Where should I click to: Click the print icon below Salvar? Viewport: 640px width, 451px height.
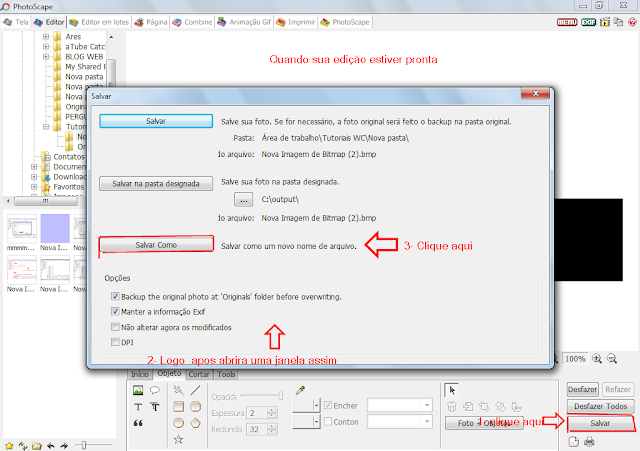(589, 442)
